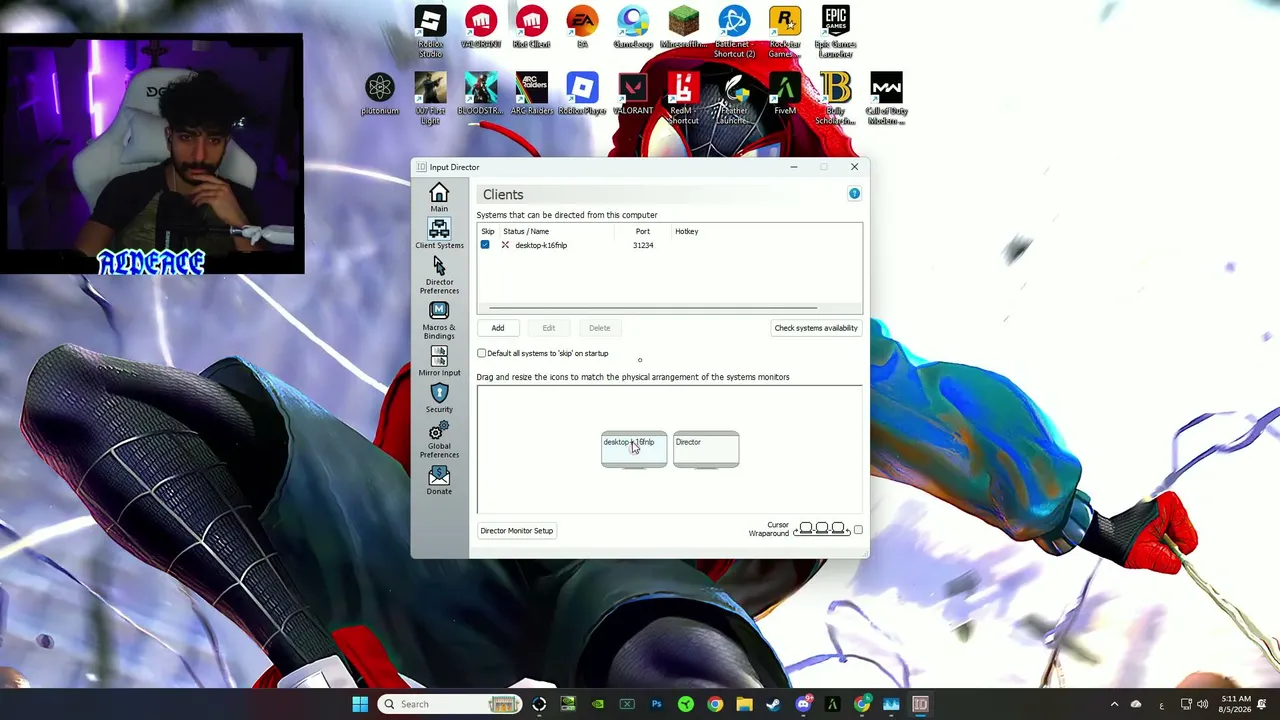Open Steam from the taskbar
The height and width of the screenshot is (720, 1280).
coord(773,704)
